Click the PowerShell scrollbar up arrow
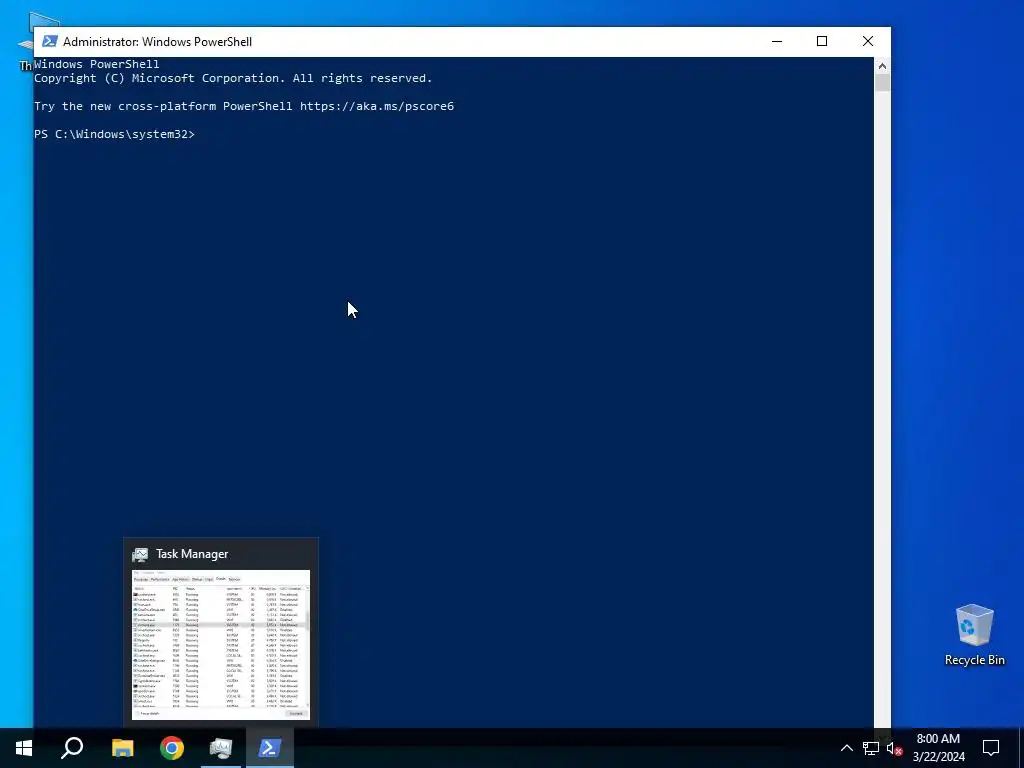 [882, 65]
